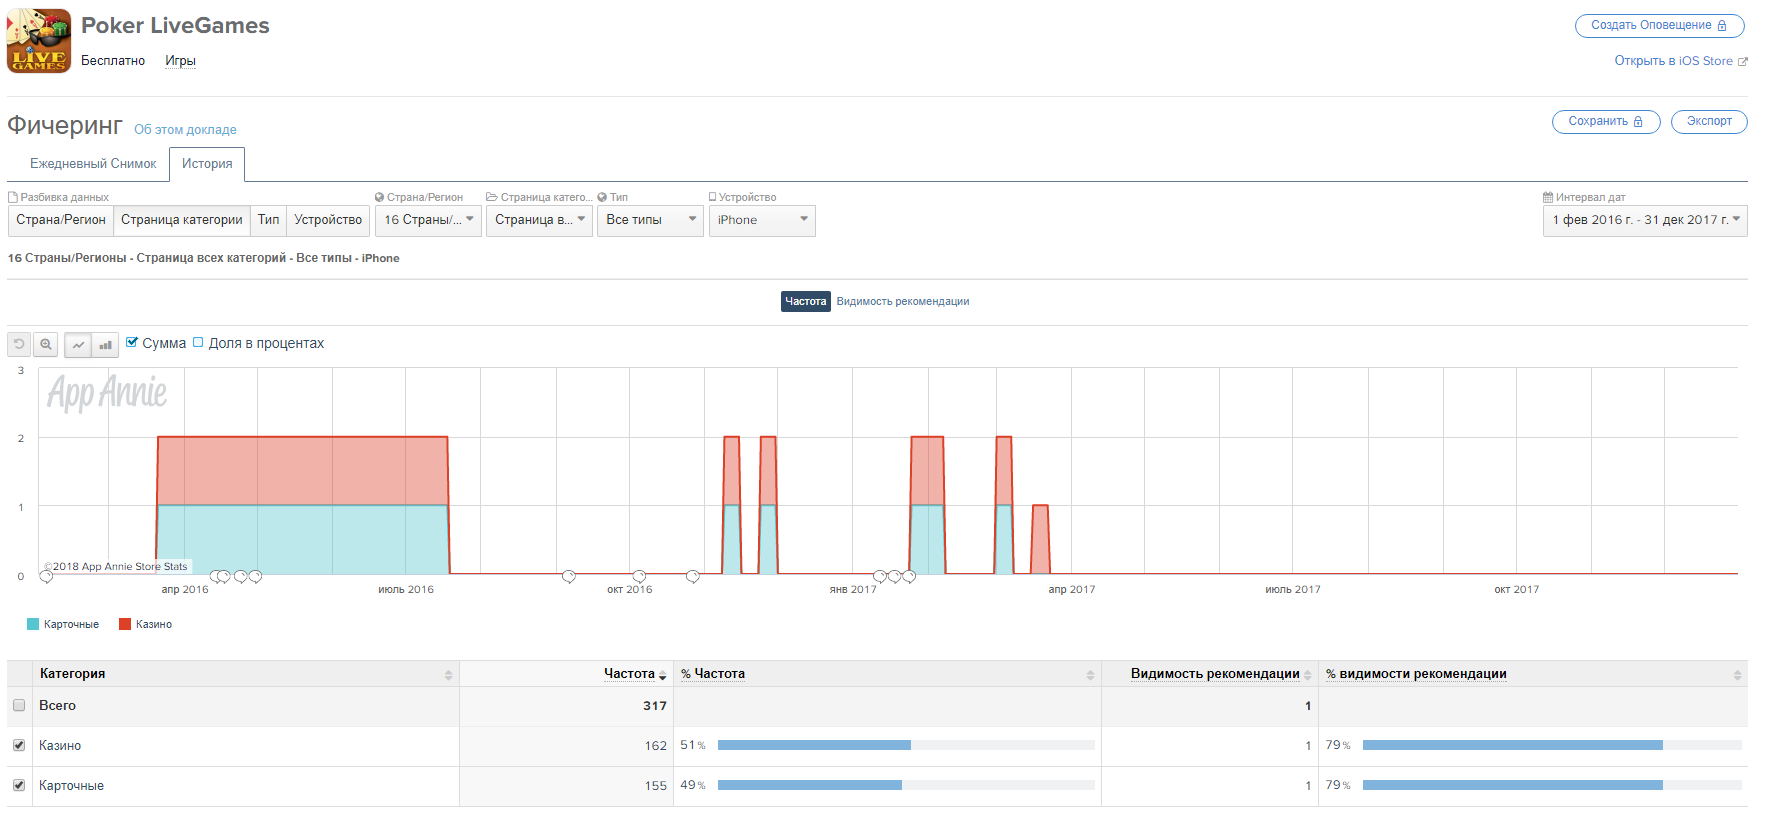Enable Доля в процентах checkbox
Screen dimensions: 1766x814
coord(198,342)
